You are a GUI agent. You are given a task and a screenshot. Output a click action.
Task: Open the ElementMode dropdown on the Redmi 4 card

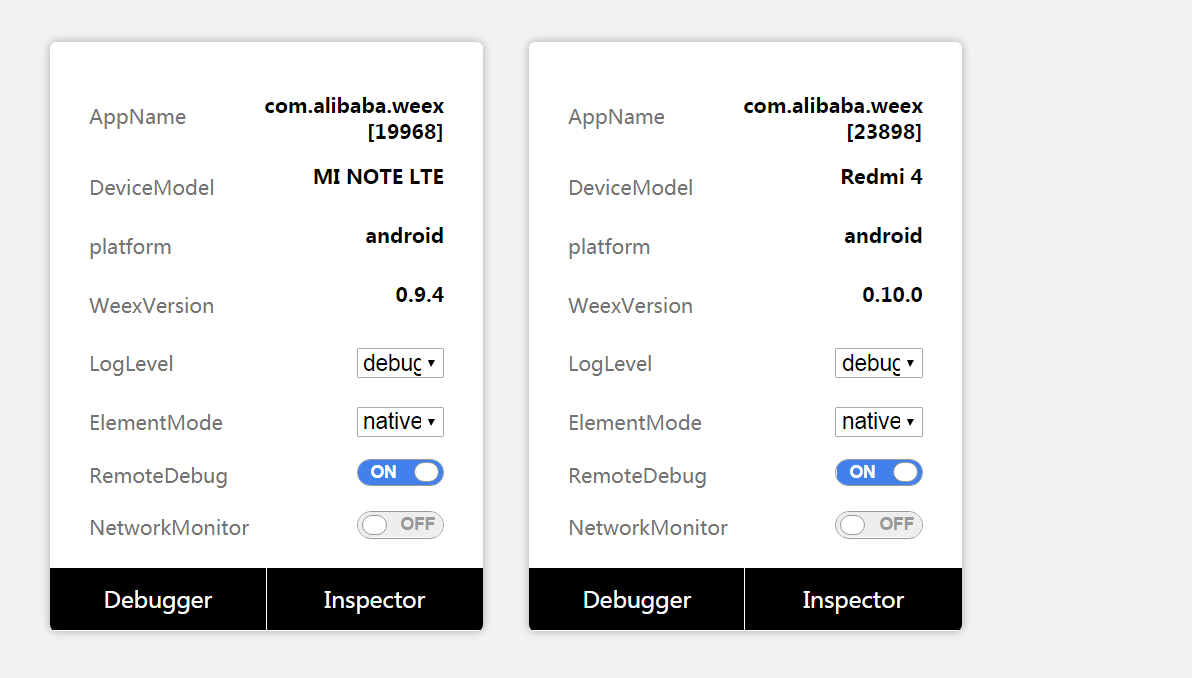click(878, 422)
